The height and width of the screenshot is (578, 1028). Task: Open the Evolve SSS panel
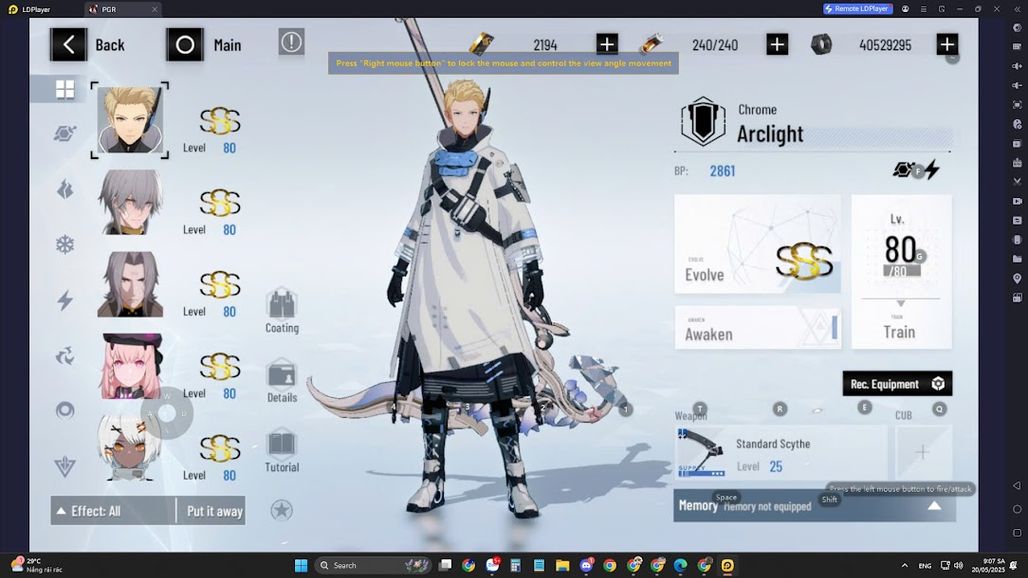coord(757,244)
